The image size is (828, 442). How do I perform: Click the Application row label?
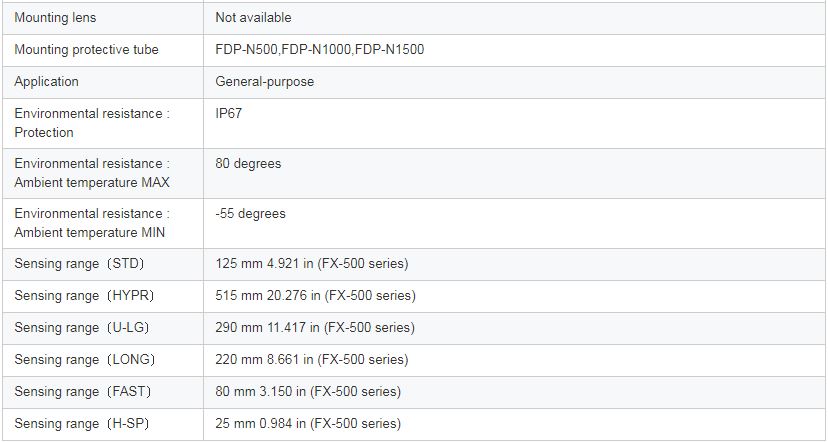pyautogui.click(x=46, y=82)
